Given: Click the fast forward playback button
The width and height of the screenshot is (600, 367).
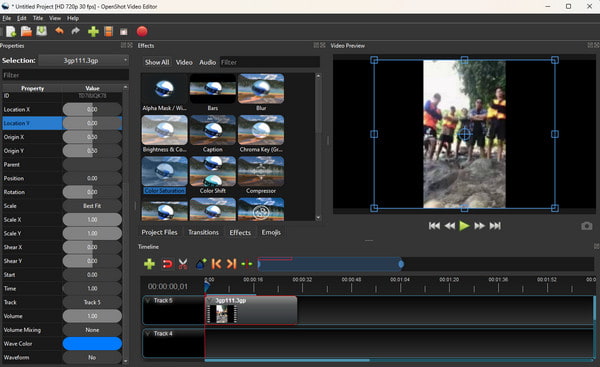Looking at the screenshot, I should 479,226.
